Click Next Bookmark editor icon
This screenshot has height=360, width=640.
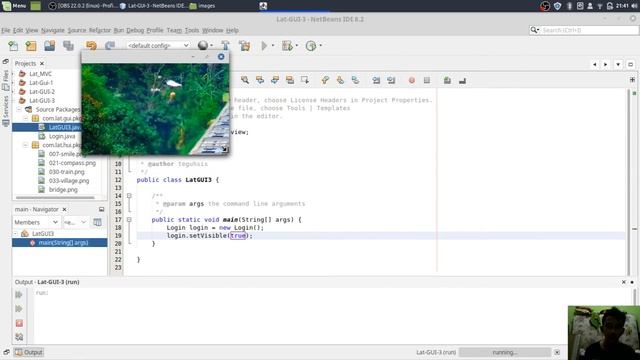pyautogui.click(x=340, y=80)
